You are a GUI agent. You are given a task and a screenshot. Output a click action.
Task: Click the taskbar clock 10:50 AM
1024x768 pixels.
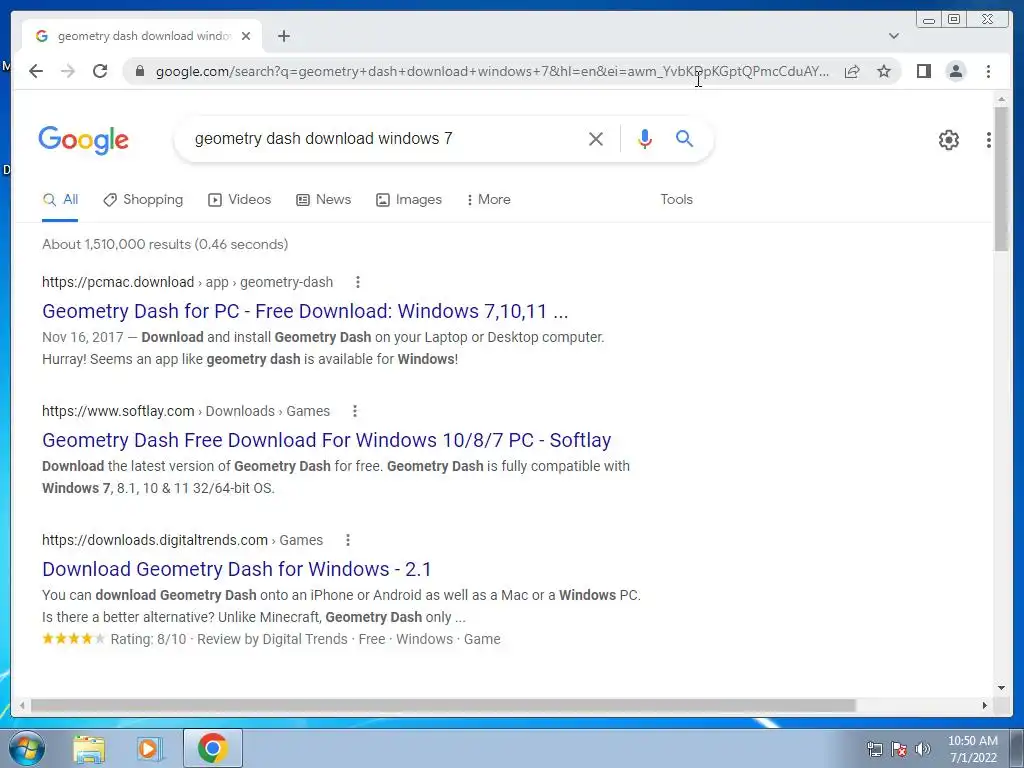coord(973,749)
